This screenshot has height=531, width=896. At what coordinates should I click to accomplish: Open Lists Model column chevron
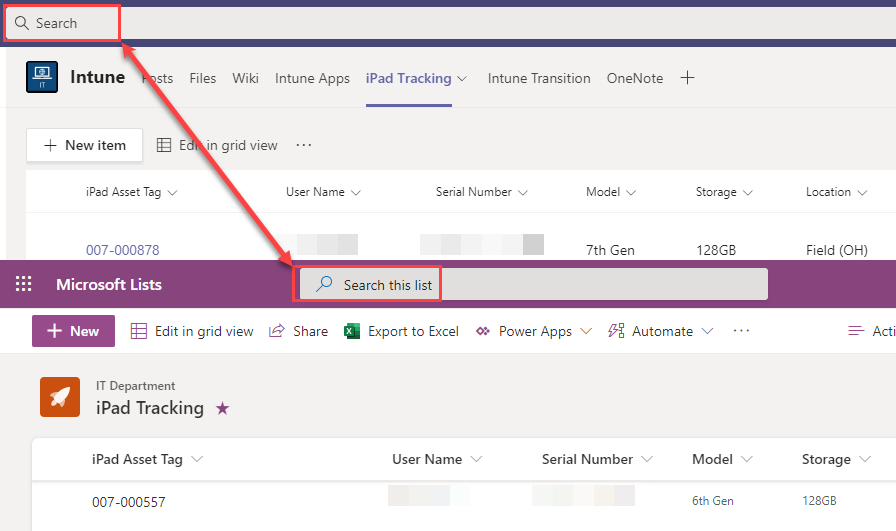[746, 459]
